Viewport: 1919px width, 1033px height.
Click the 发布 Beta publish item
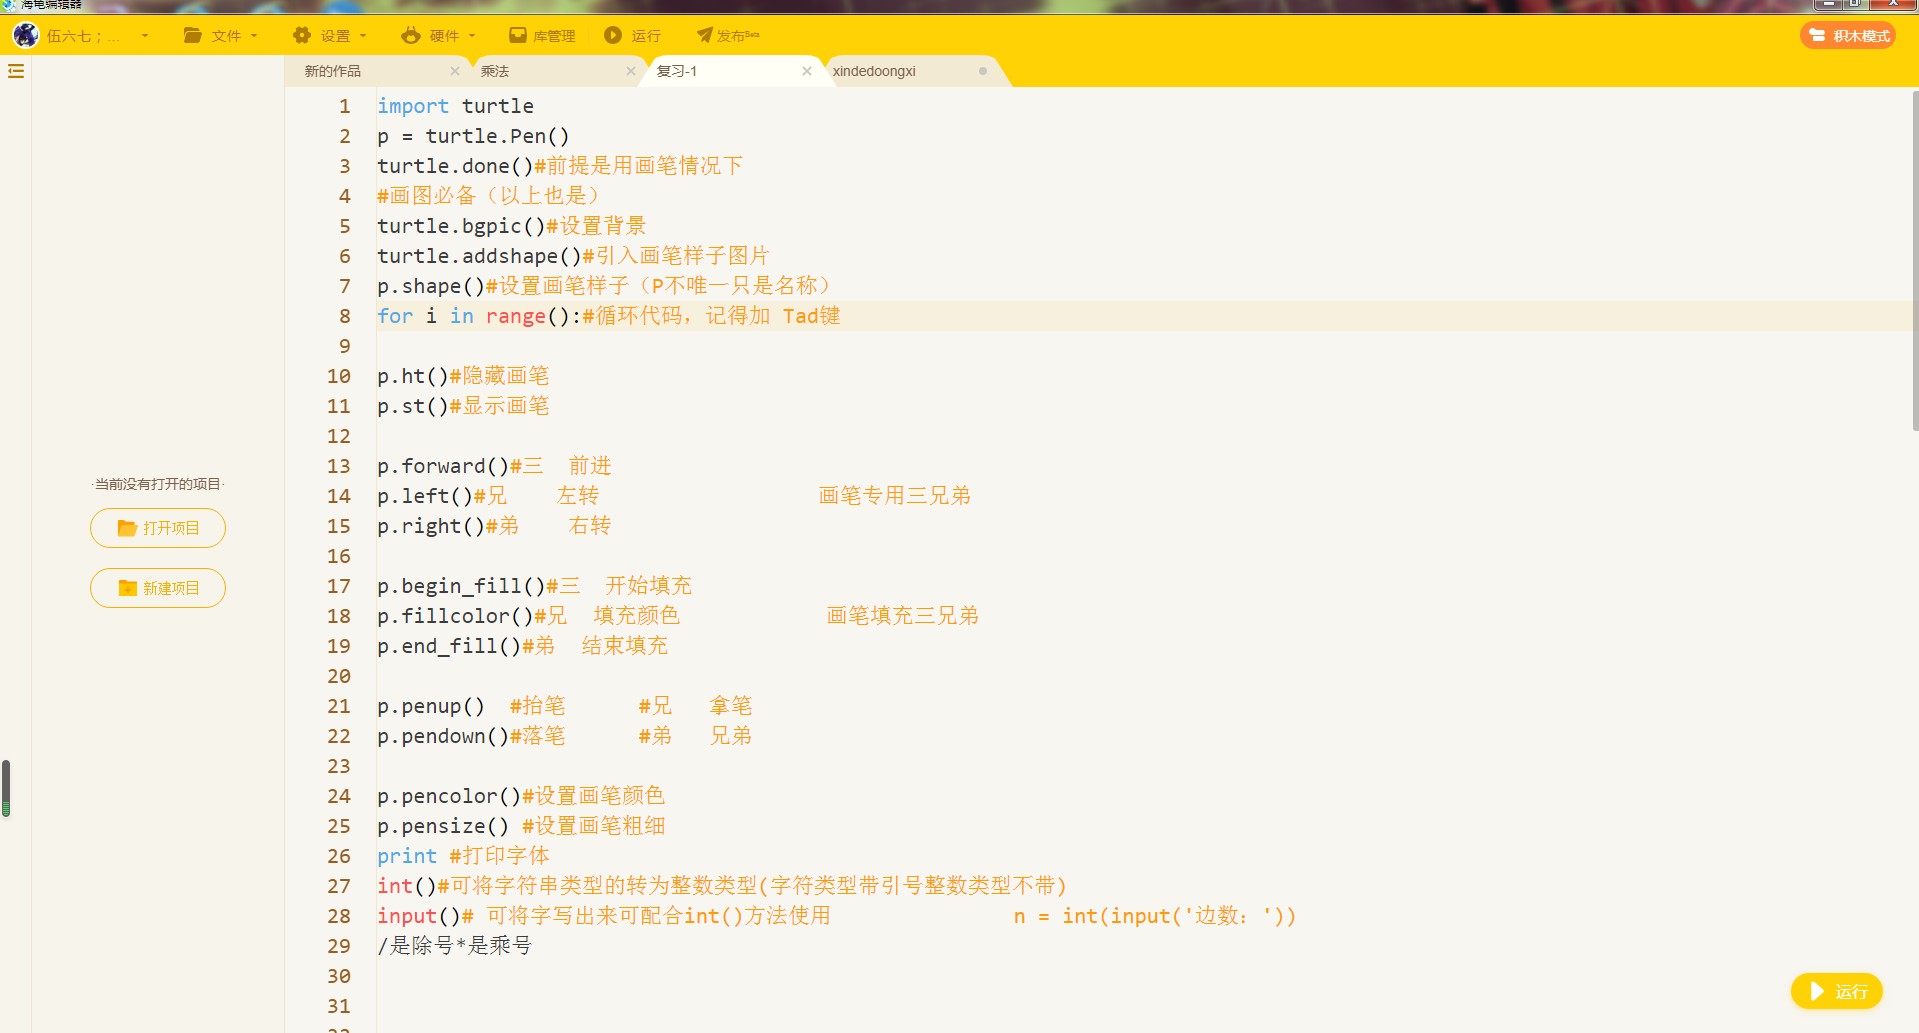tap(728, 36)
